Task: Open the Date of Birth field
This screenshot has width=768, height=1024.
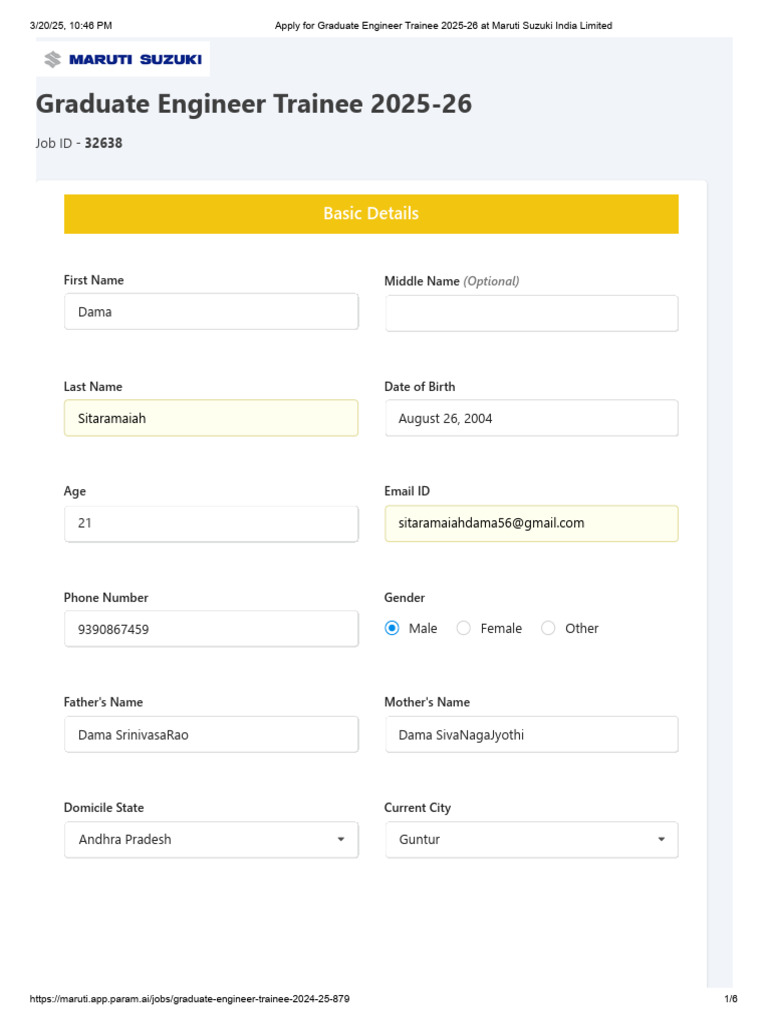Action: point(531,418)
